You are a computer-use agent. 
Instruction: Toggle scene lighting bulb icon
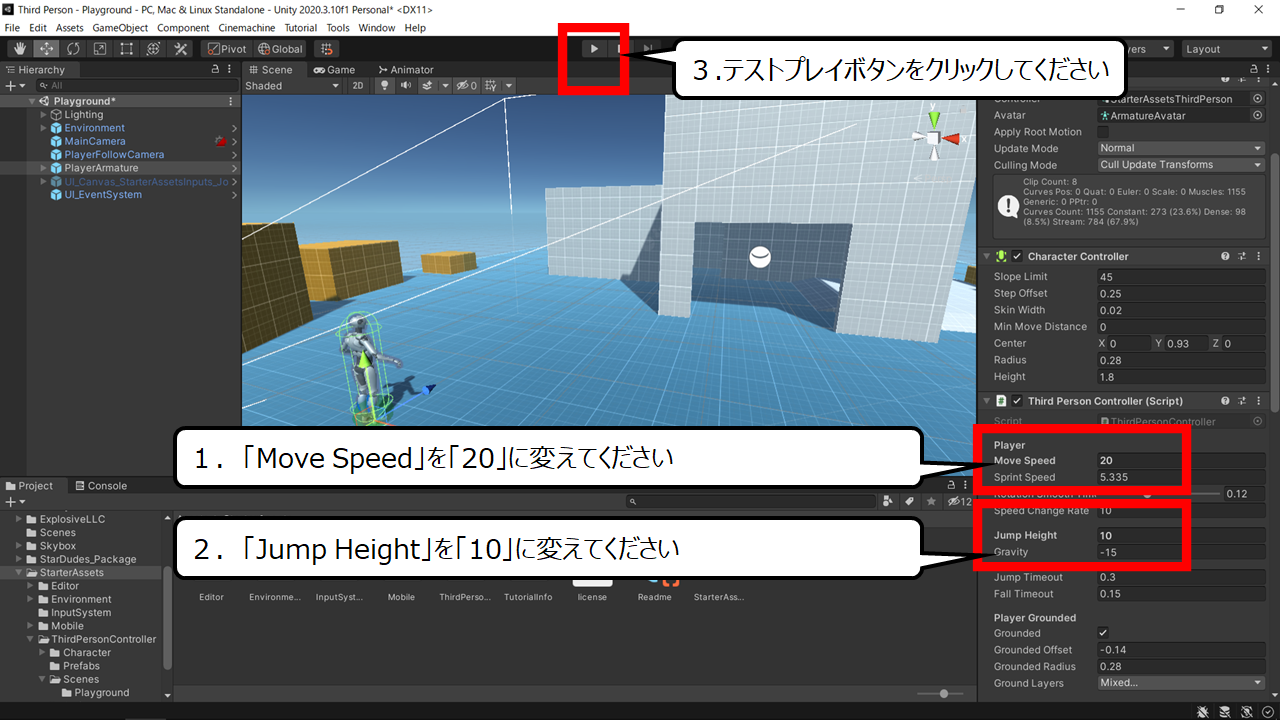[x=383, y=86]
